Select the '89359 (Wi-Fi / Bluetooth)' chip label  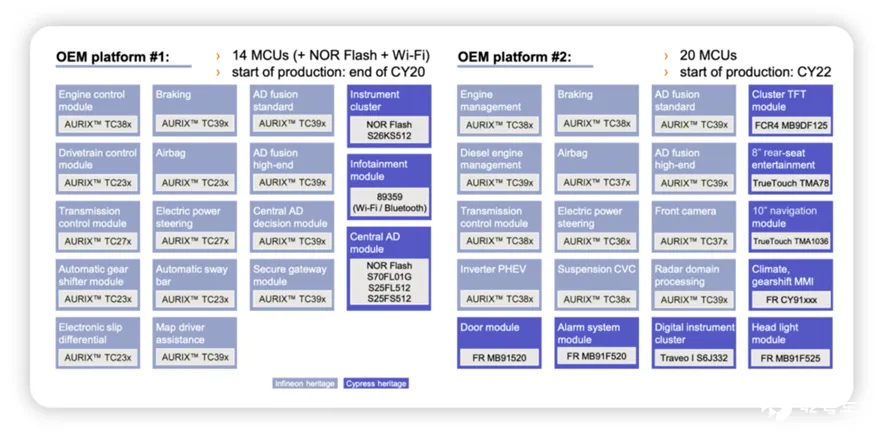click(x=389, y=202)
